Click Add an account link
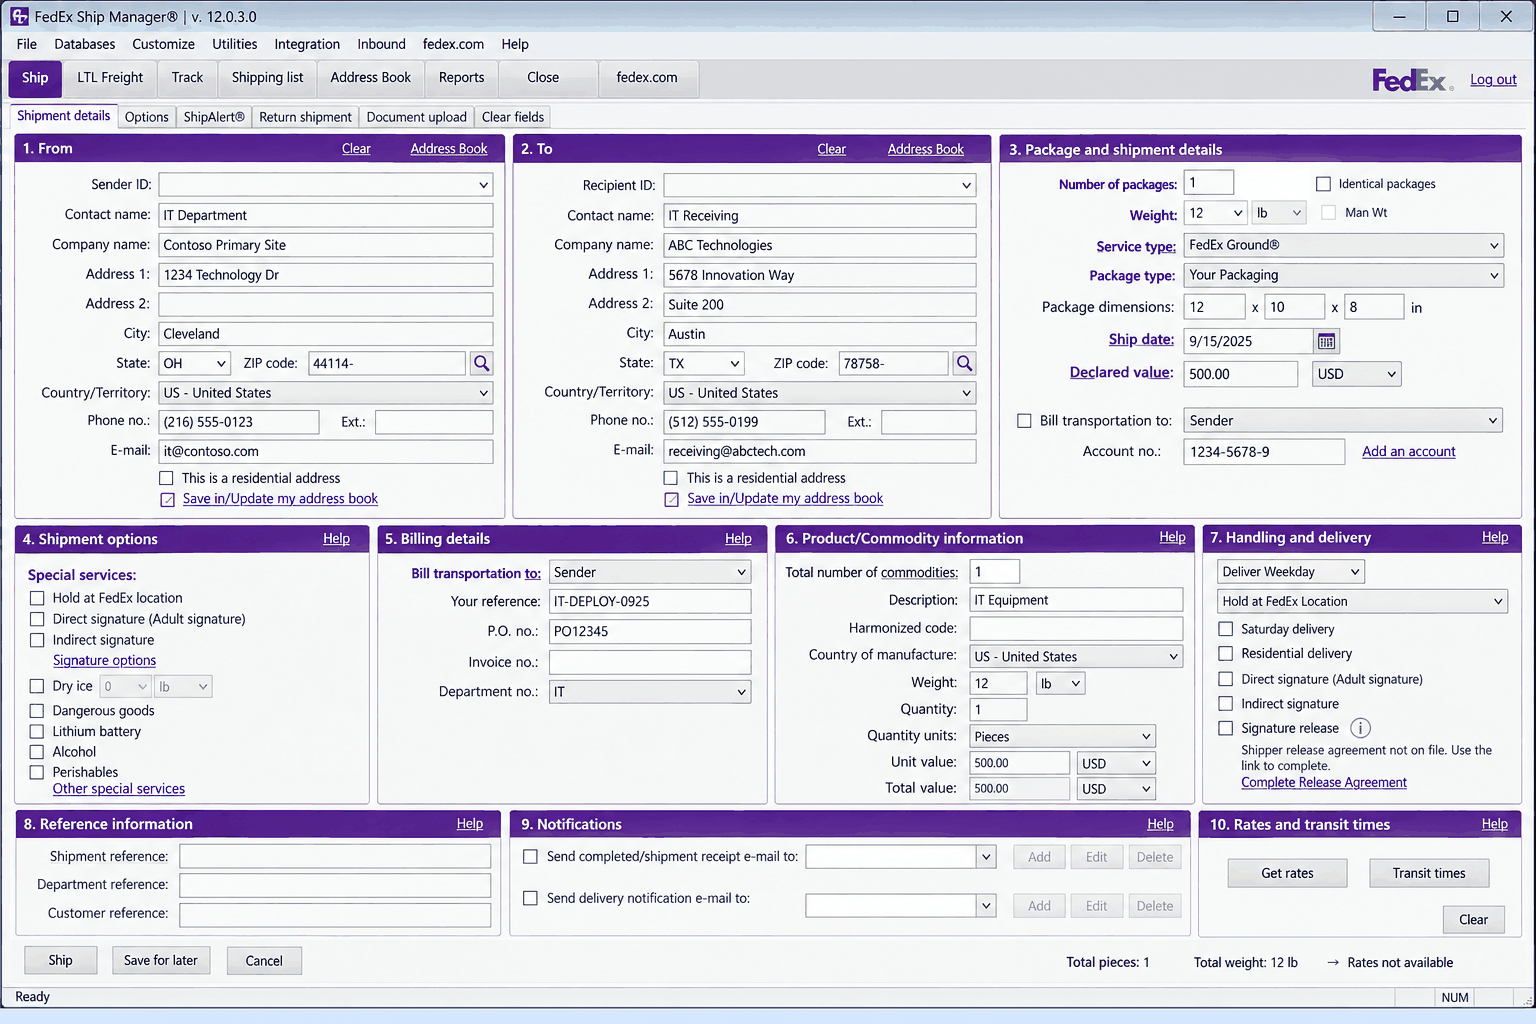 click(x=1408, y=452)
